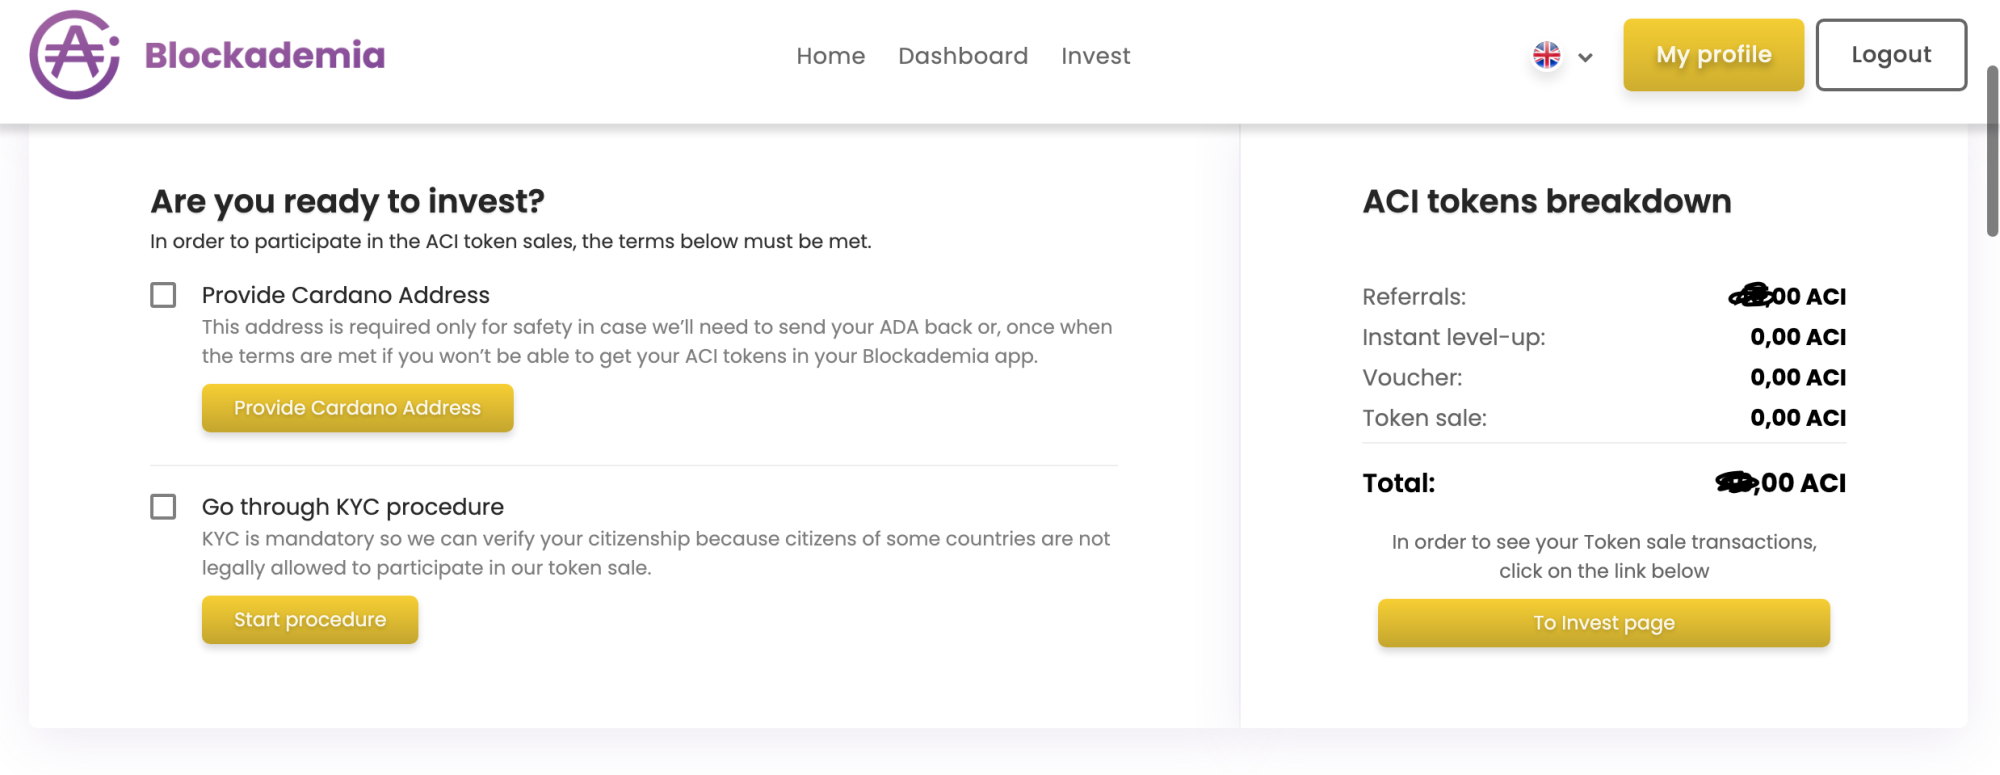This screenshot has height=775, width=2000.
Task: Click the Token sale amount
Action: click(x=1797, y=417)
